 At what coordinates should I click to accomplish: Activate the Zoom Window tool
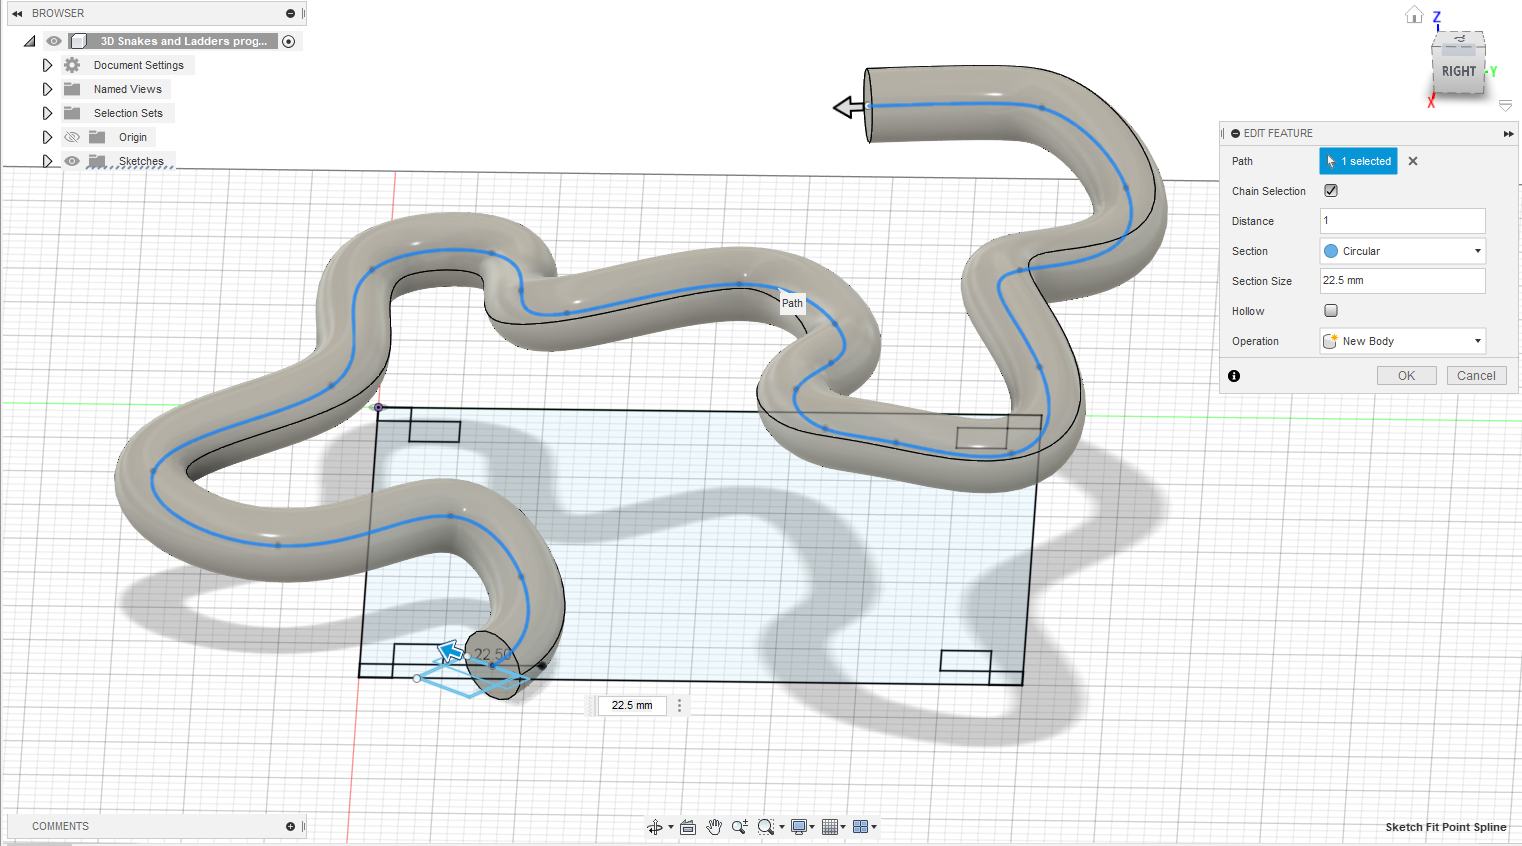768,826
